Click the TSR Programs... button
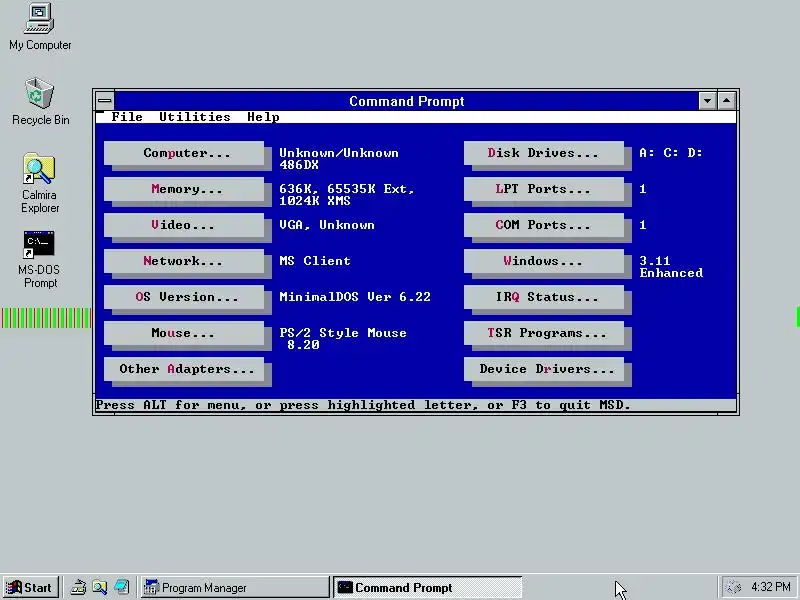Viewport: 800px width, 600px height. click(x=544, y=333)
